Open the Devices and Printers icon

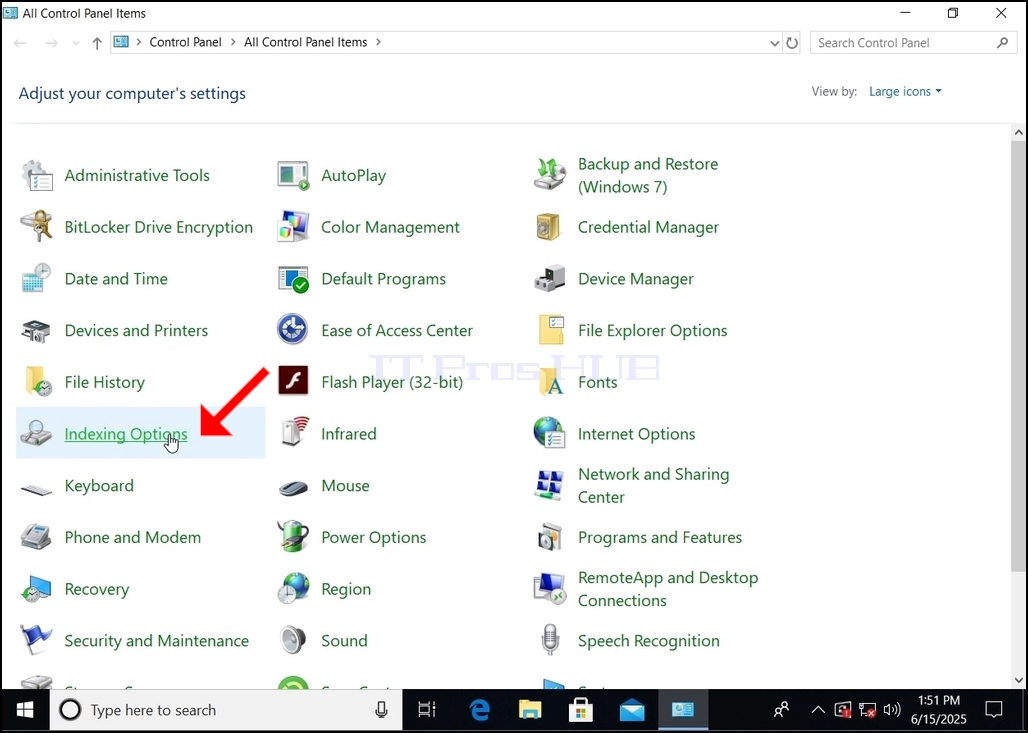37,330
